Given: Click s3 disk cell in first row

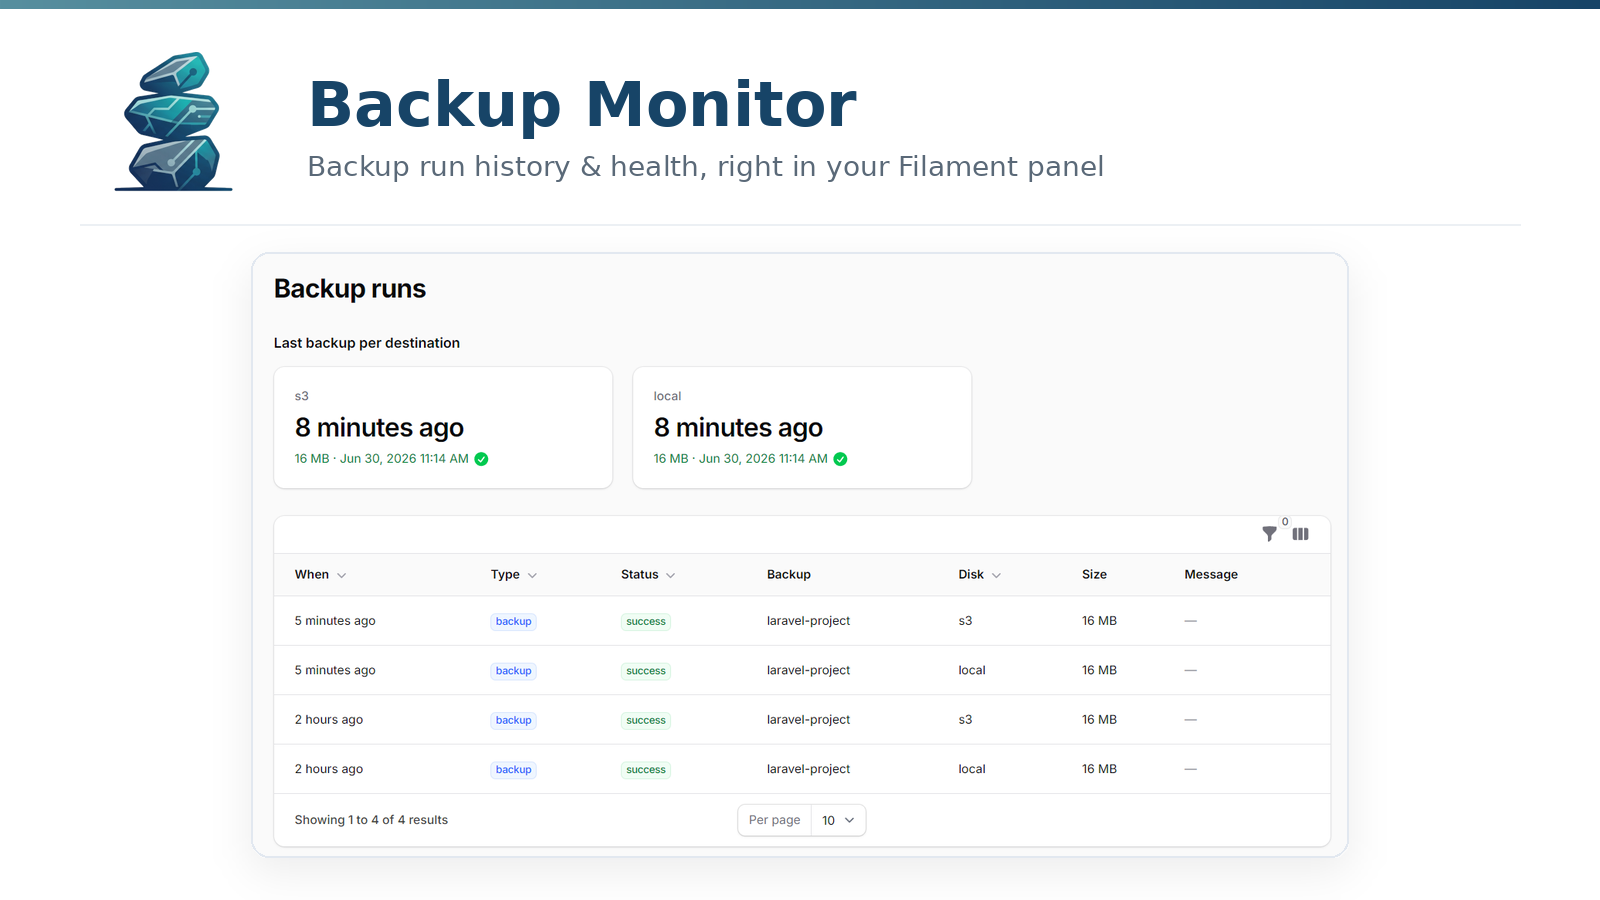Looking at the screenshot, I should (x=965, y=621).
